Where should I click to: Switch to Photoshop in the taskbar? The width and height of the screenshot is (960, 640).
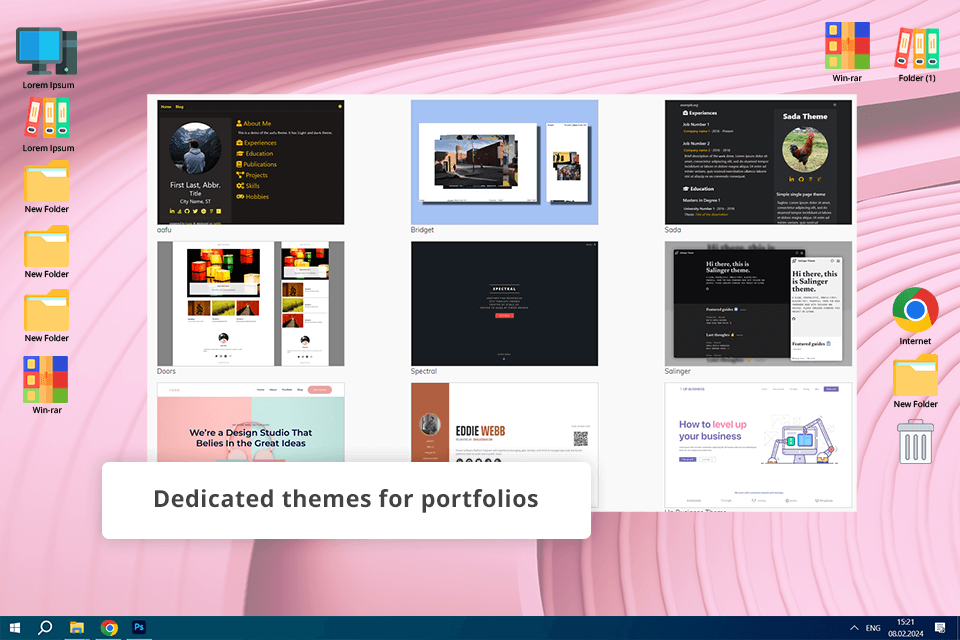pos(139,627)
